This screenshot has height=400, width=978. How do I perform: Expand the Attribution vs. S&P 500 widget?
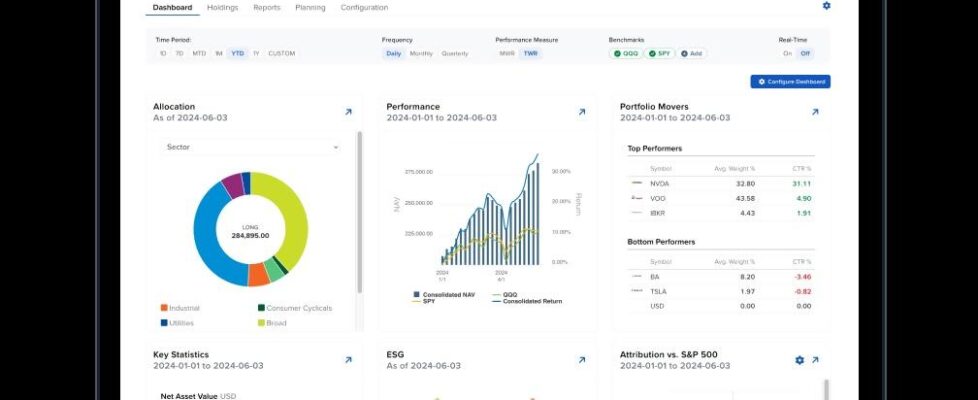(815, 360)
